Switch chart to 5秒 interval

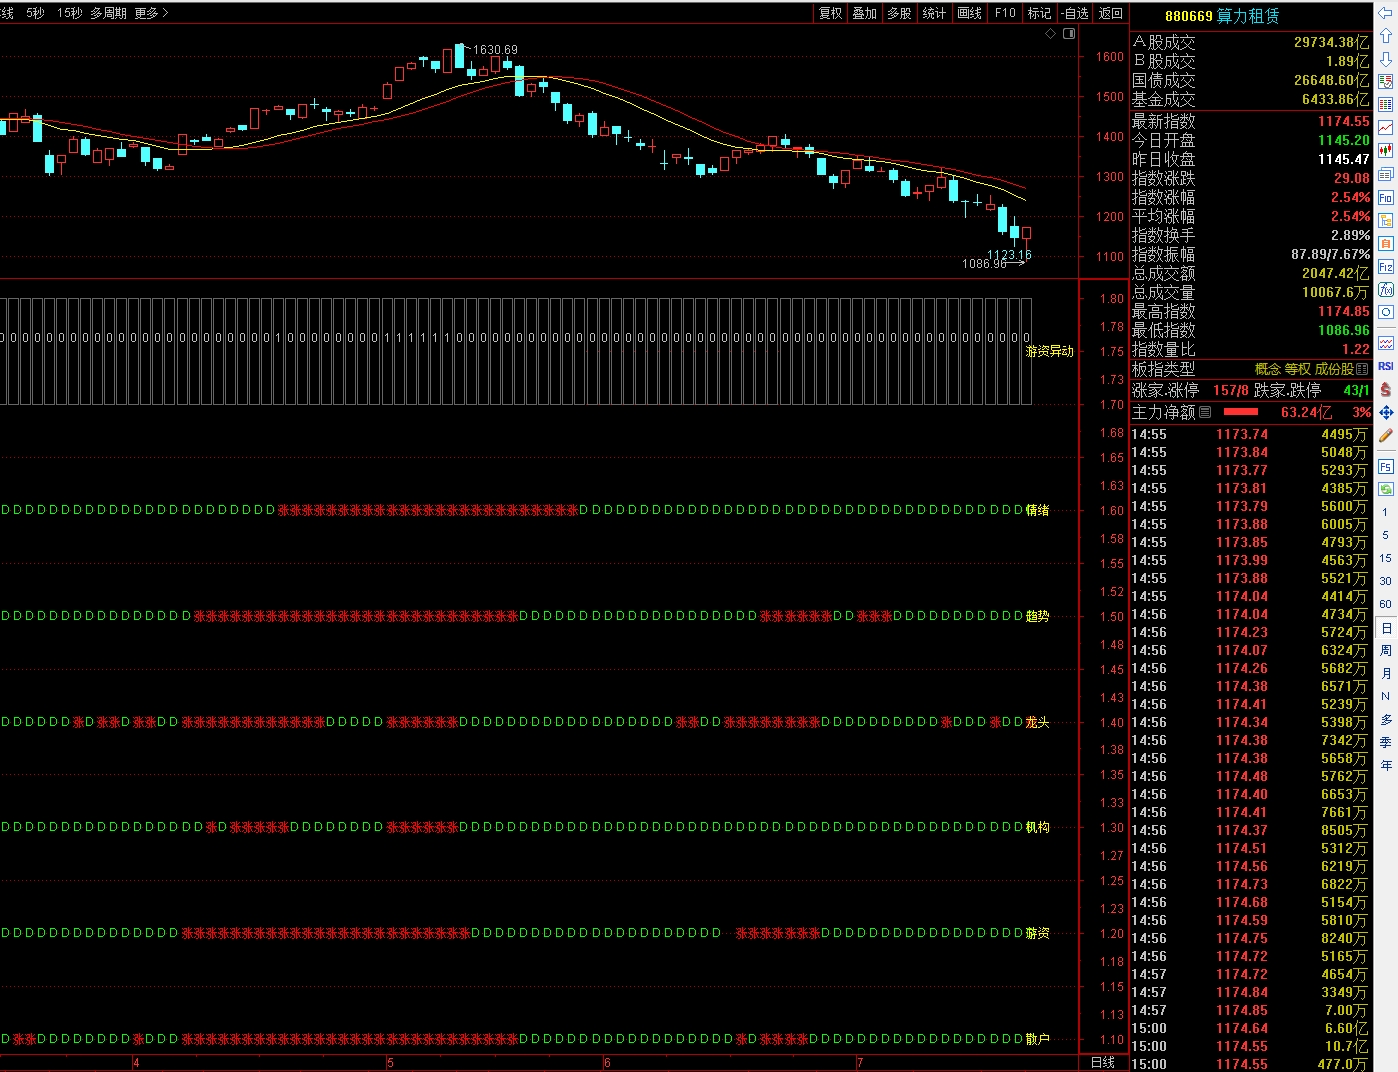(x=35, y=13)
